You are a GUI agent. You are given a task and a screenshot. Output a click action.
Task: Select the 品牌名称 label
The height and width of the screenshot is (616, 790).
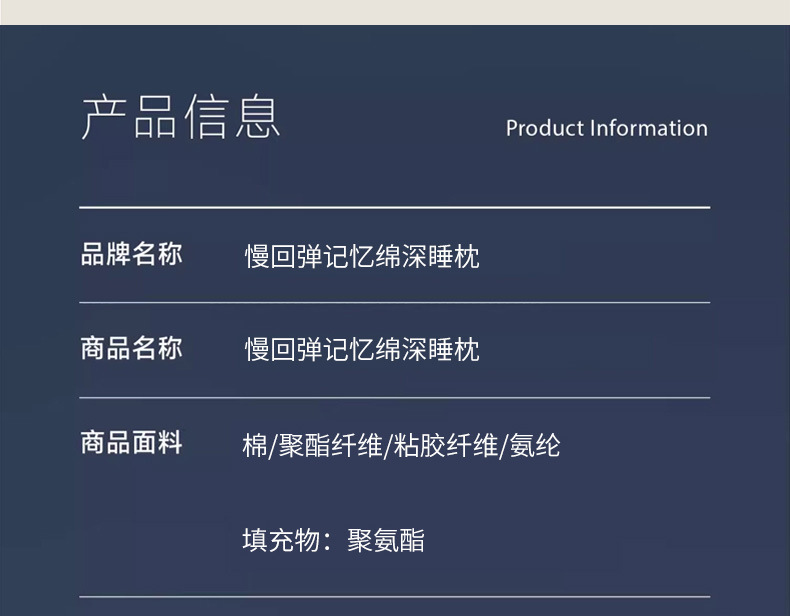[x=131, y=255]
